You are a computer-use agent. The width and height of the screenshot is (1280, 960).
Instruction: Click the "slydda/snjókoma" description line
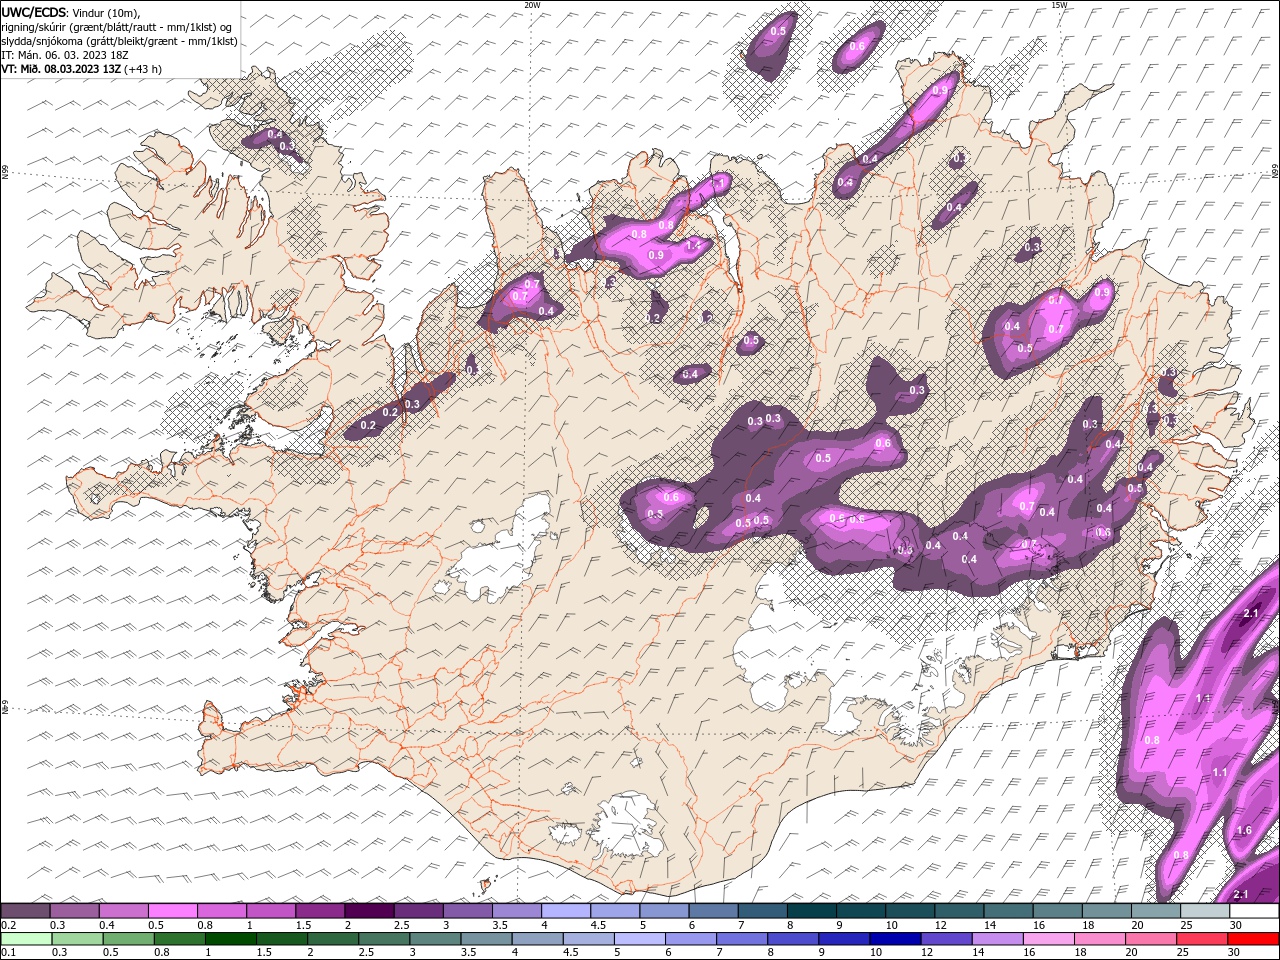119,41
